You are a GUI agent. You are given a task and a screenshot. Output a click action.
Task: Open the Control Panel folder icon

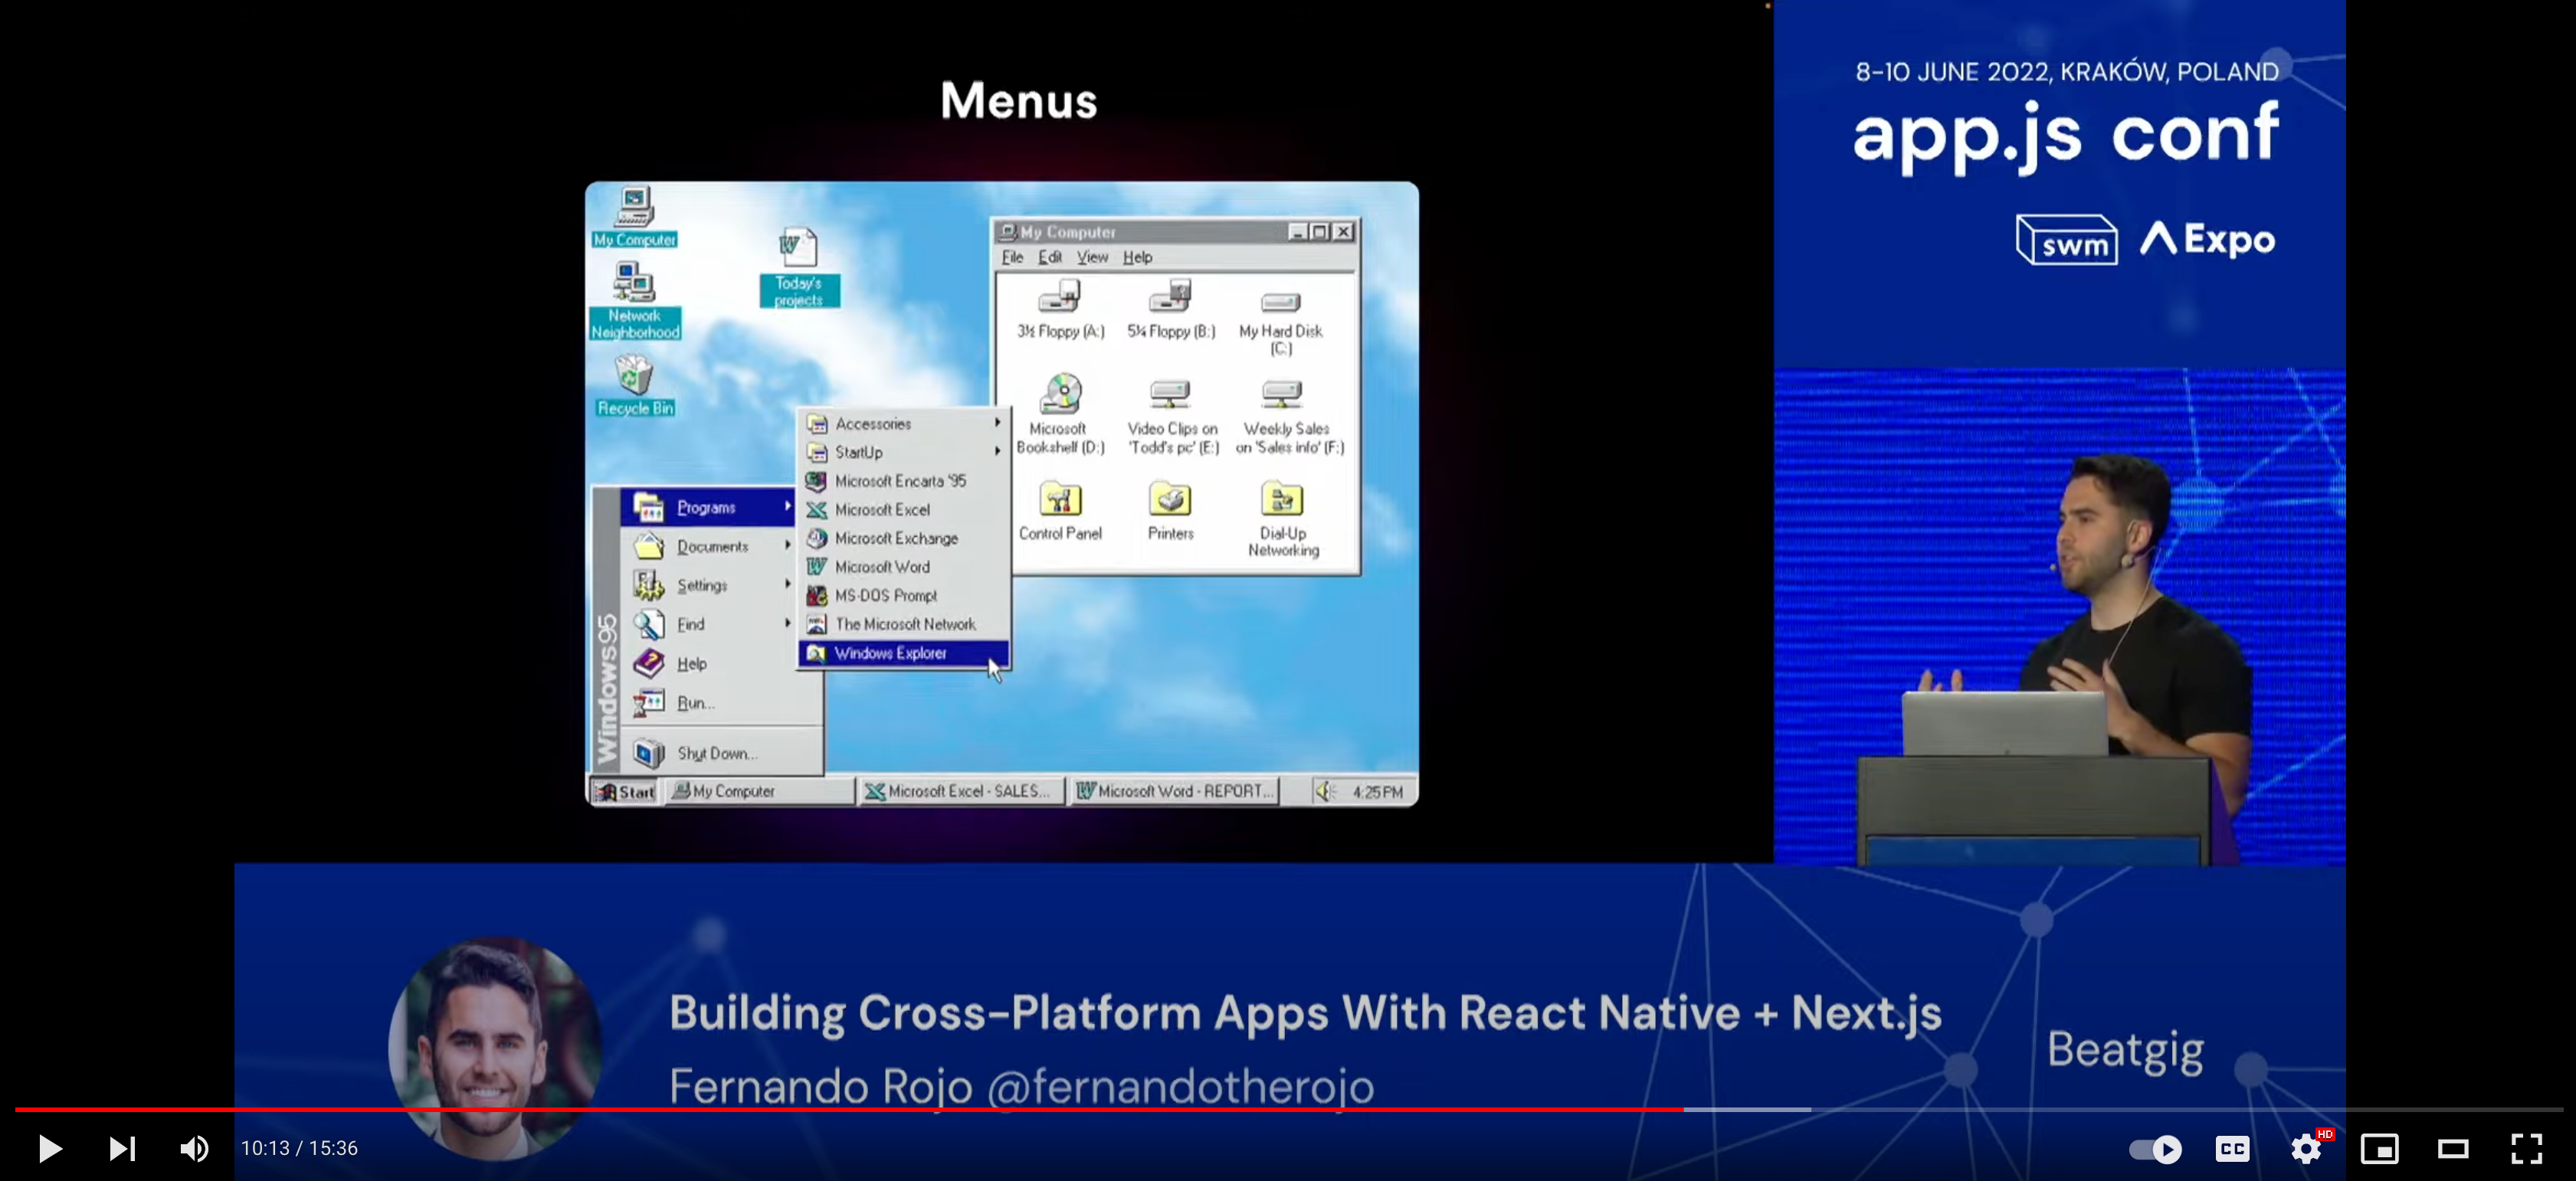[1060, 510]
